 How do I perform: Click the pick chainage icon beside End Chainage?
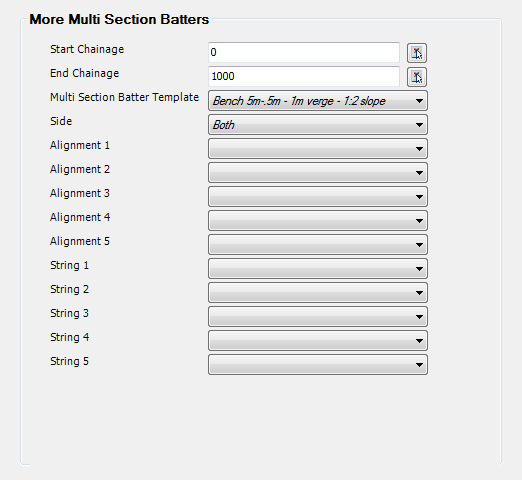tap(417, 77)
